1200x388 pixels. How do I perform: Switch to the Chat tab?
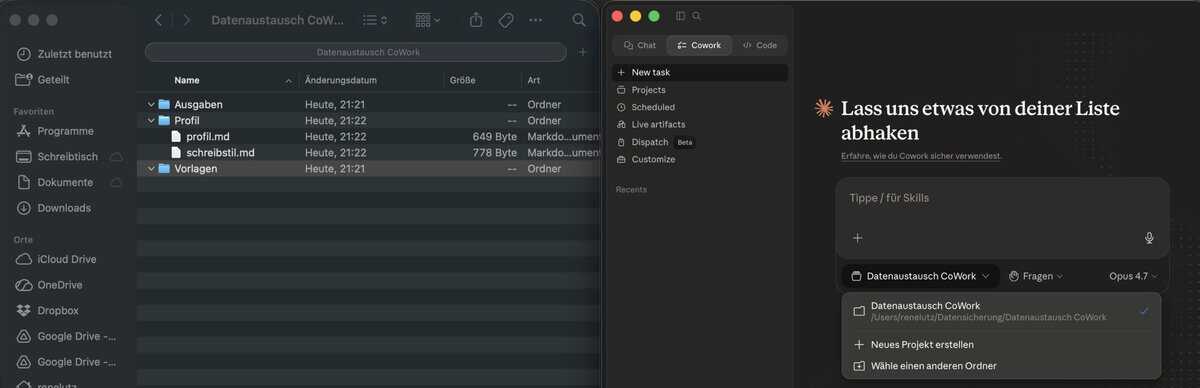[640, 45]
